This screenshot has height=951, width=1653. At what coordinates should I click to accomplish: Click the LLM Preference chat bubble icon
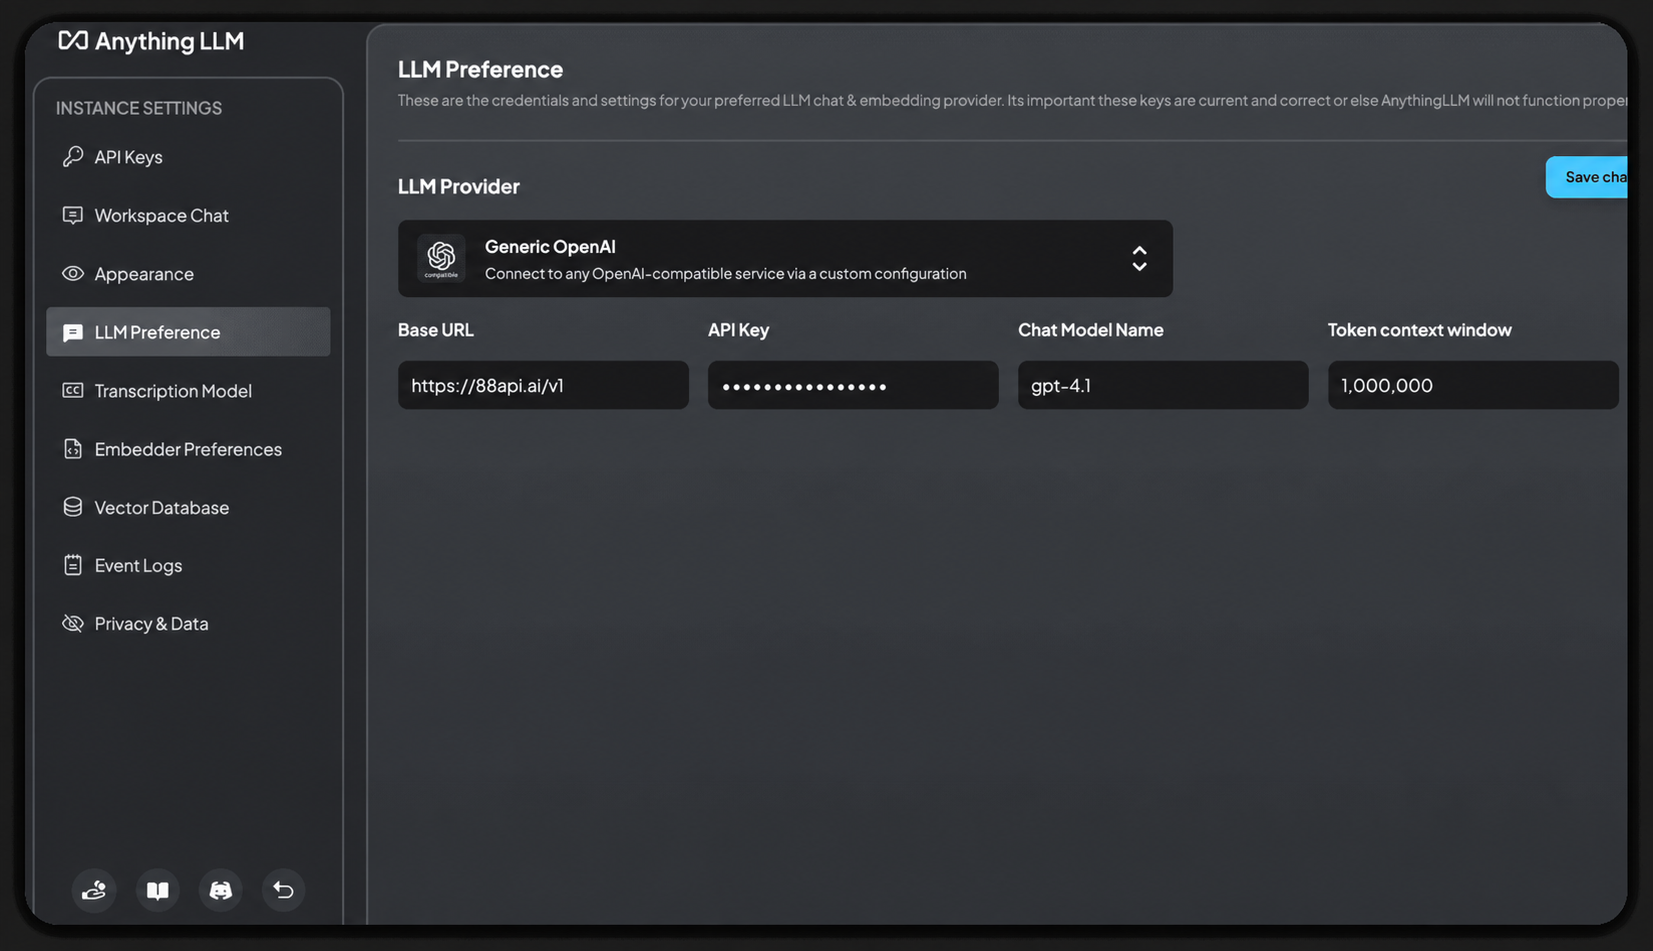pos(73,332)
